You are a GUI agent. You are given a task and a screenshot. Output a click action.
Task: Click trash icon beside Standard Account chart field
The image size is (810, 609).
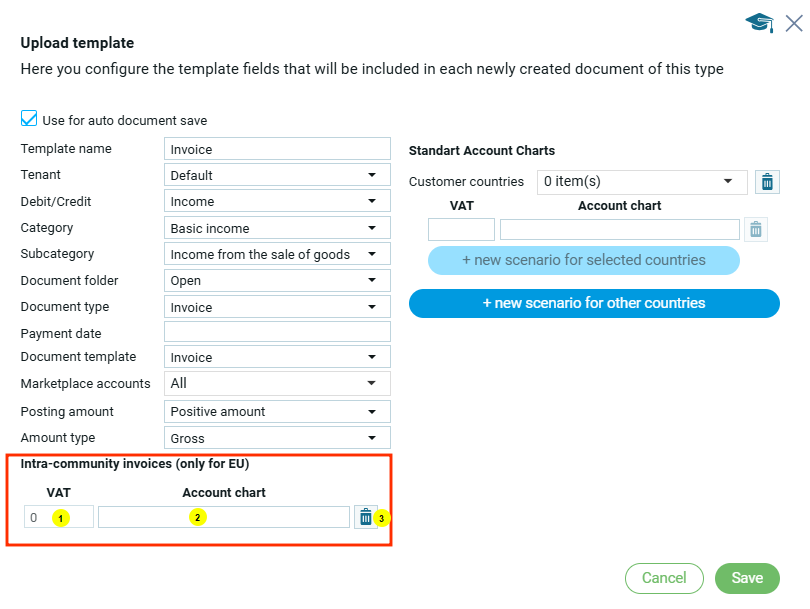[756, 230]
